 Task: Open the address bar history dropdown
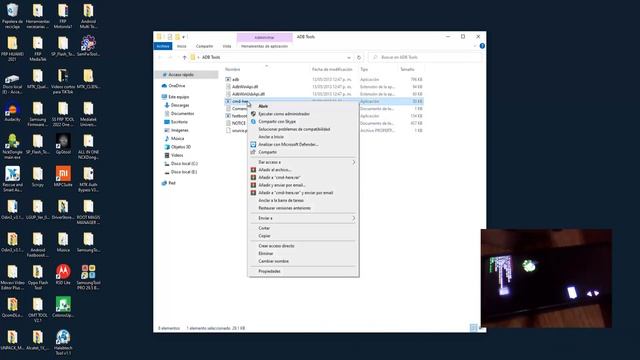pos(349,58)
